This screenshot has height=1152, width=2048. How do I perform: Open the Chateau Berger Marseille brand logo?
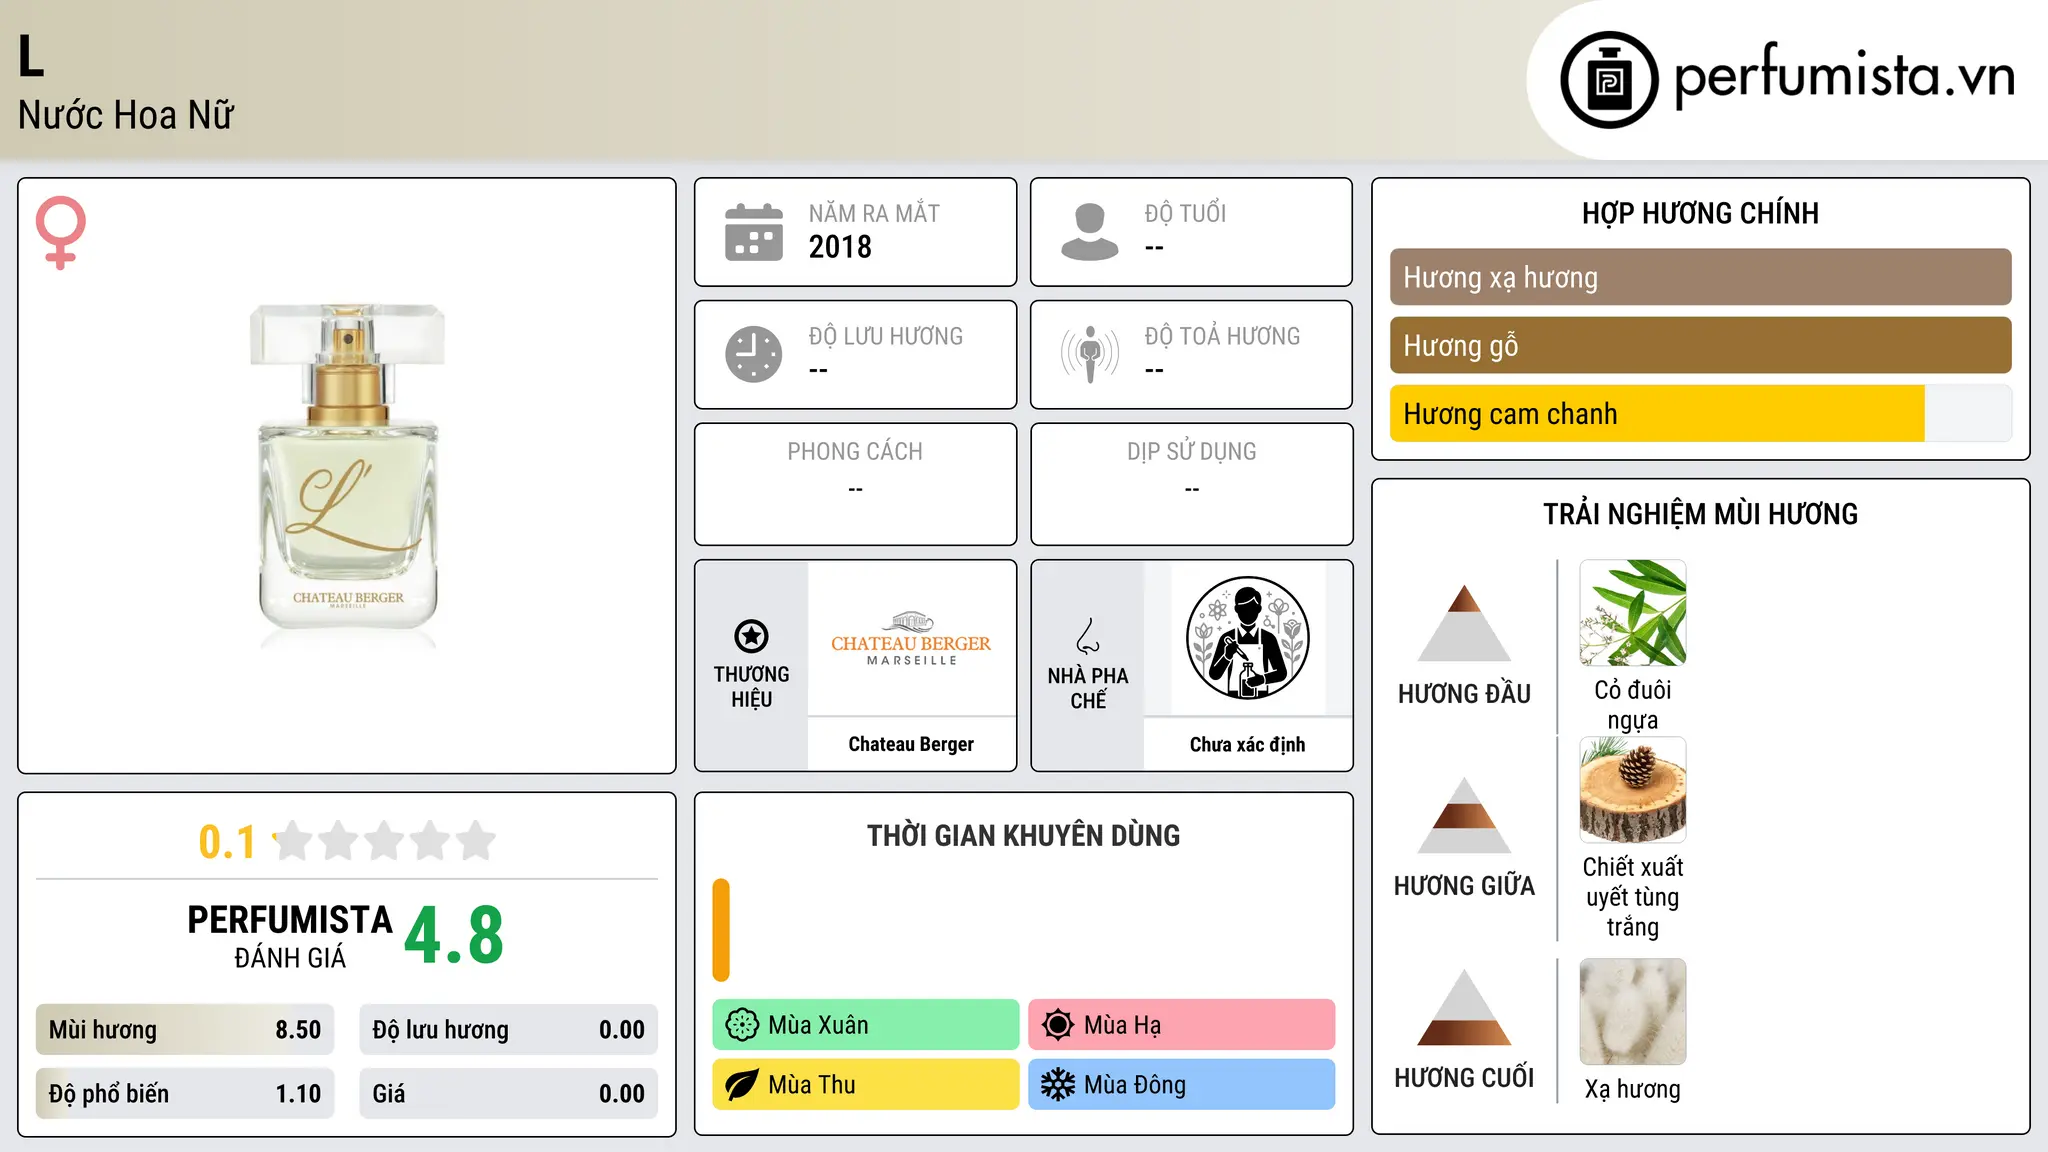pos(911,638)
